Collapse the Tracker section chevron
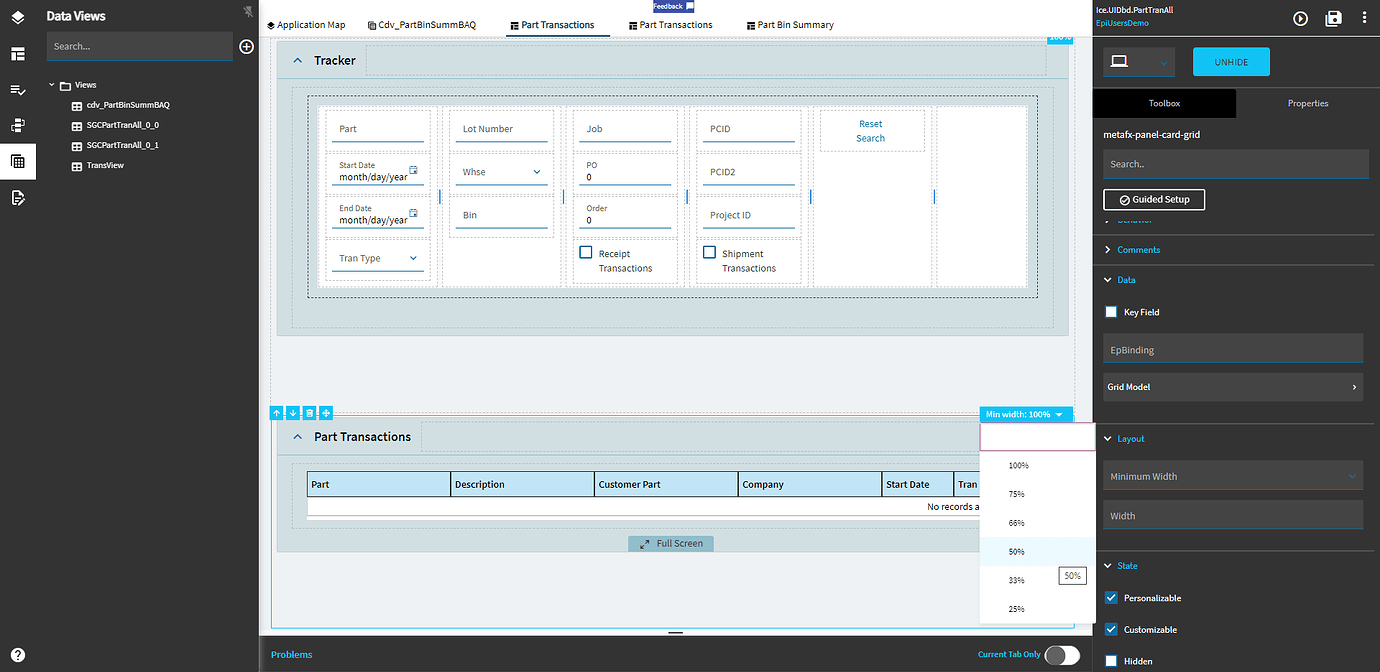 tap(297, 60)
